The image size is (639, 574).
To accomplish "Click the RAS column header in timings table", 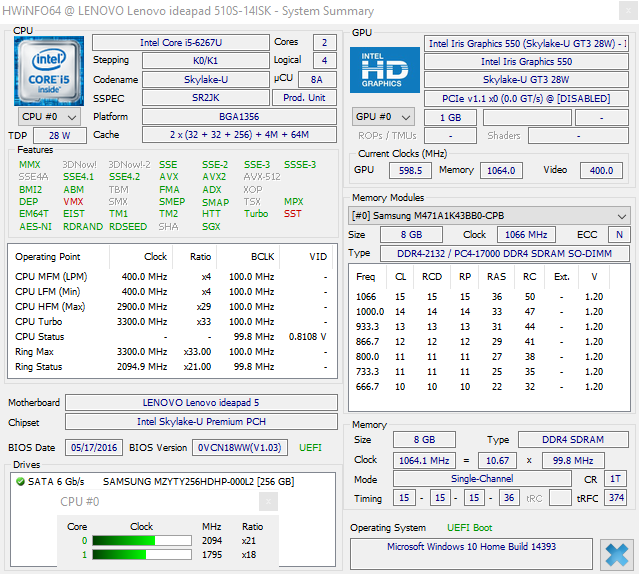I will (496, 277).
